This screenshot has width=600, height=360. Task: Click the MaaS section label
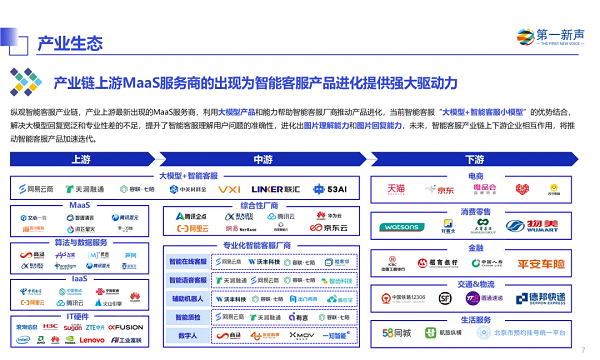click(x=80, y=205)
